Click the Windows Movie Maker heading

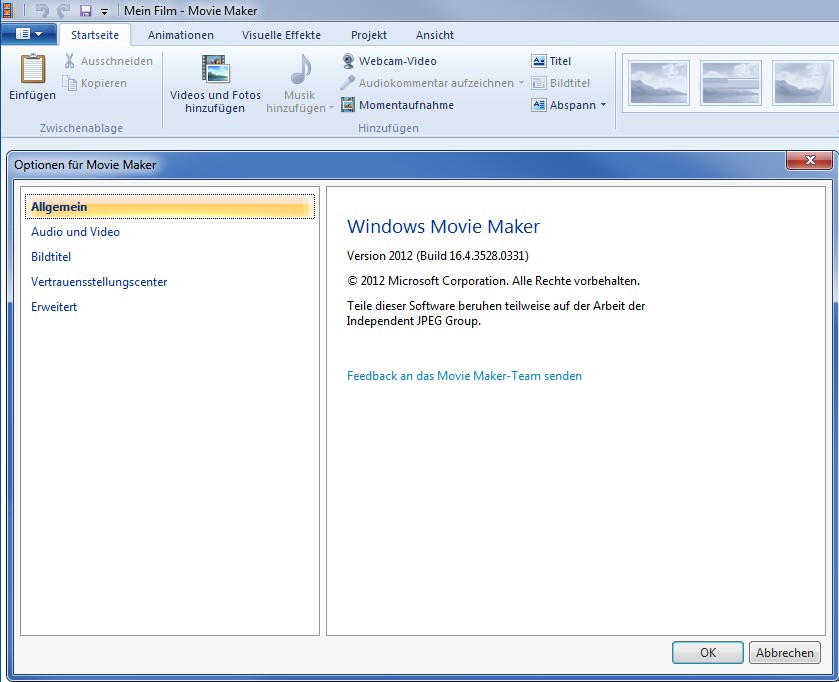coord(444,226)
